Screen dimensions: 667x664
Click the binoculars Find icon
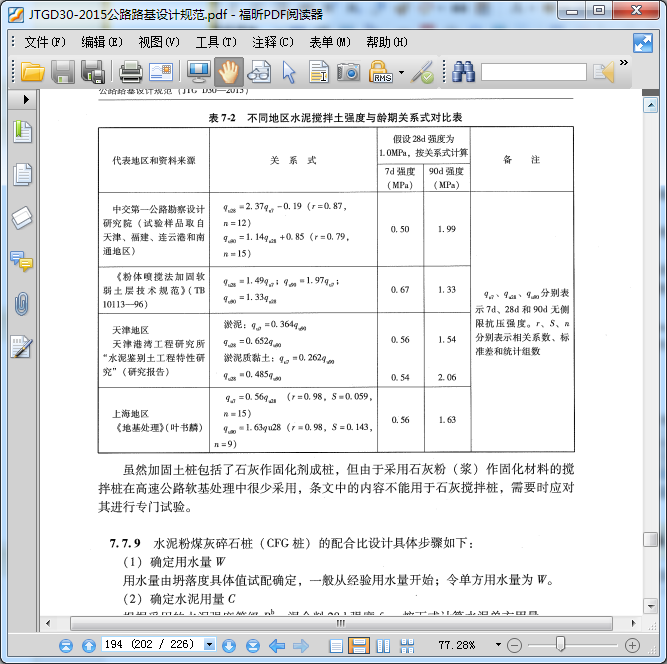point(463,71)
